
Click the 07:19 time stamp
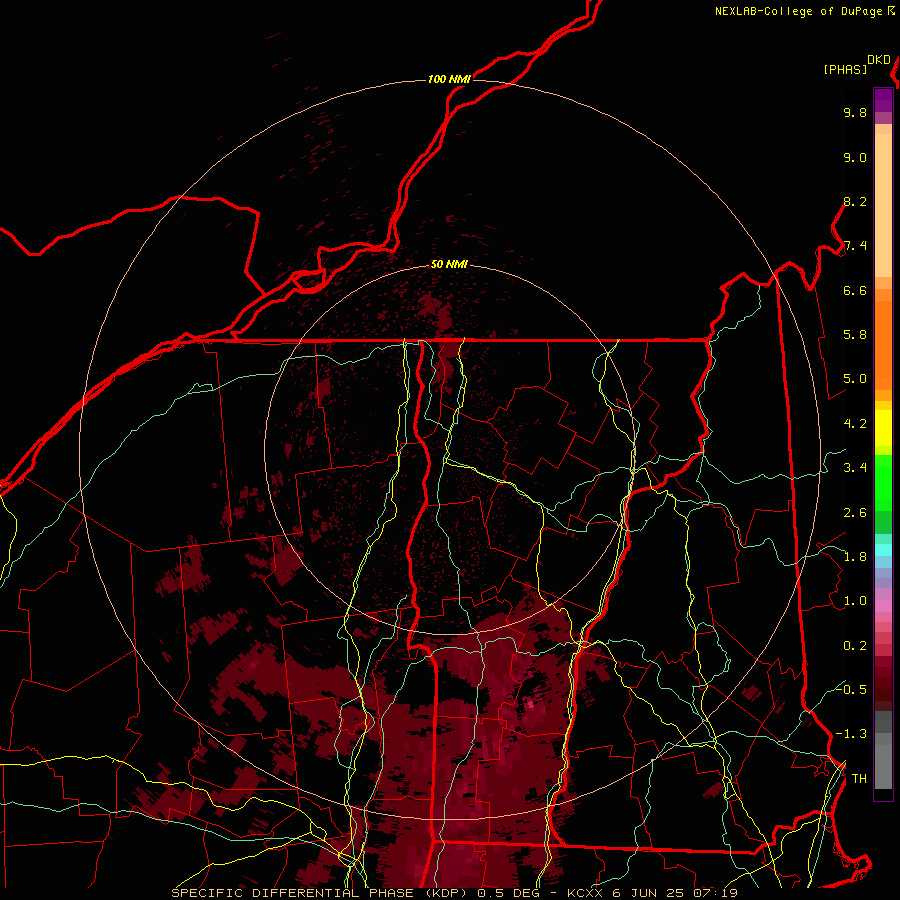pyautogui.click(x=715, y=893)
